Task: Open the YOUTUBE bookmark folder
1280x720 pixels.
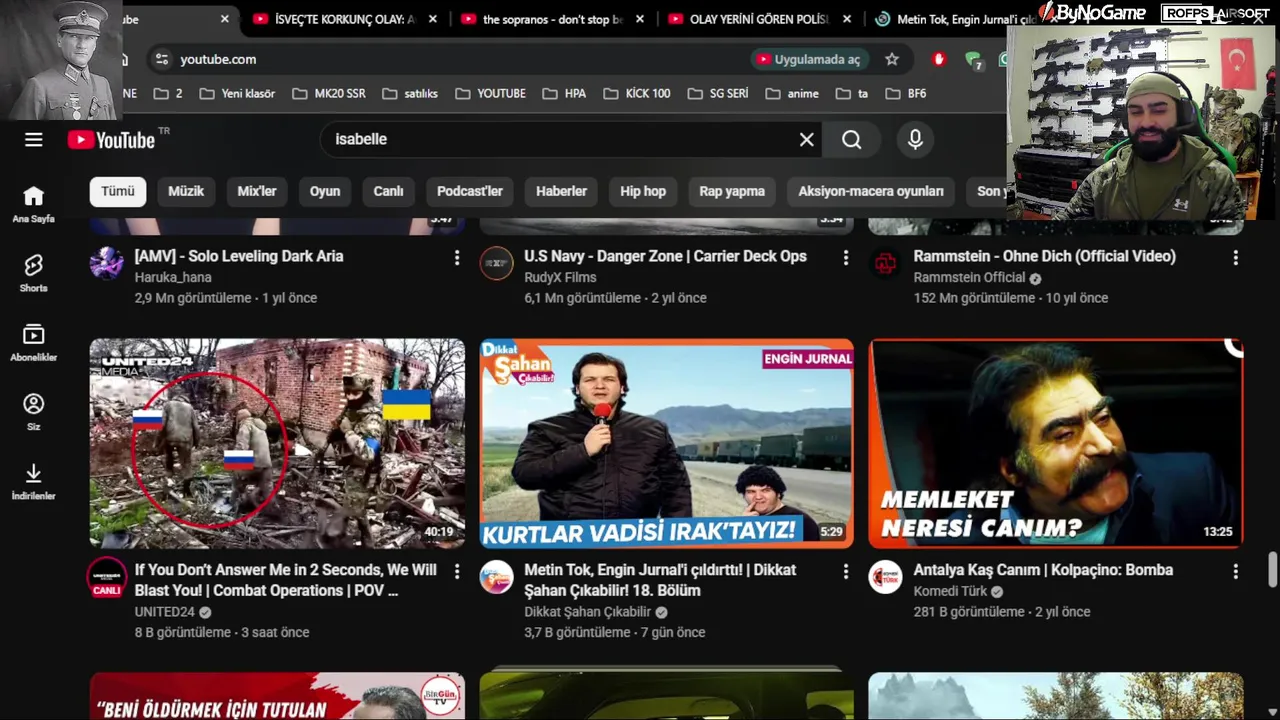Action: click(x=490, y=93)
